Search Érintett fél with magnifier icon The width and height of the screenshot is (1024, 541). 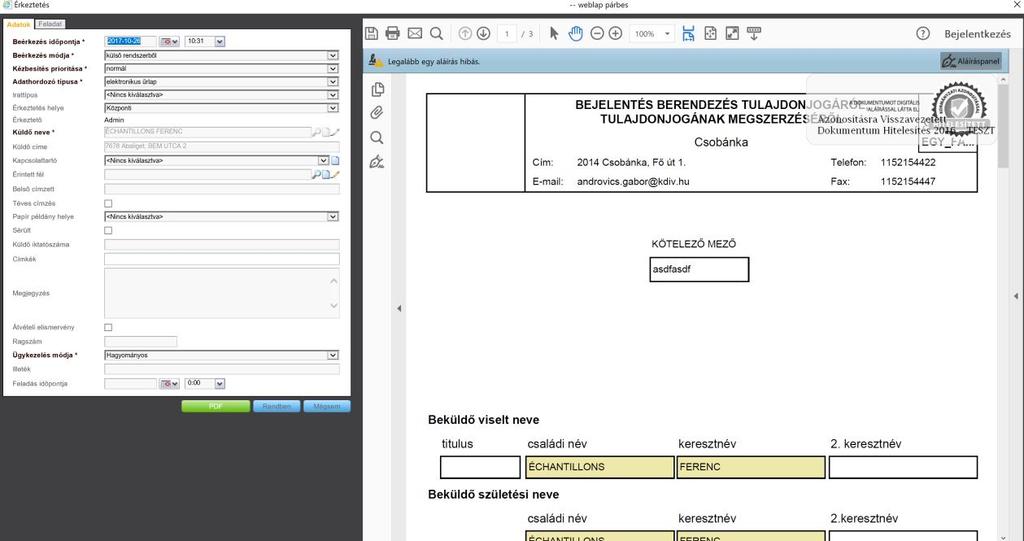[x=316, y=174]
